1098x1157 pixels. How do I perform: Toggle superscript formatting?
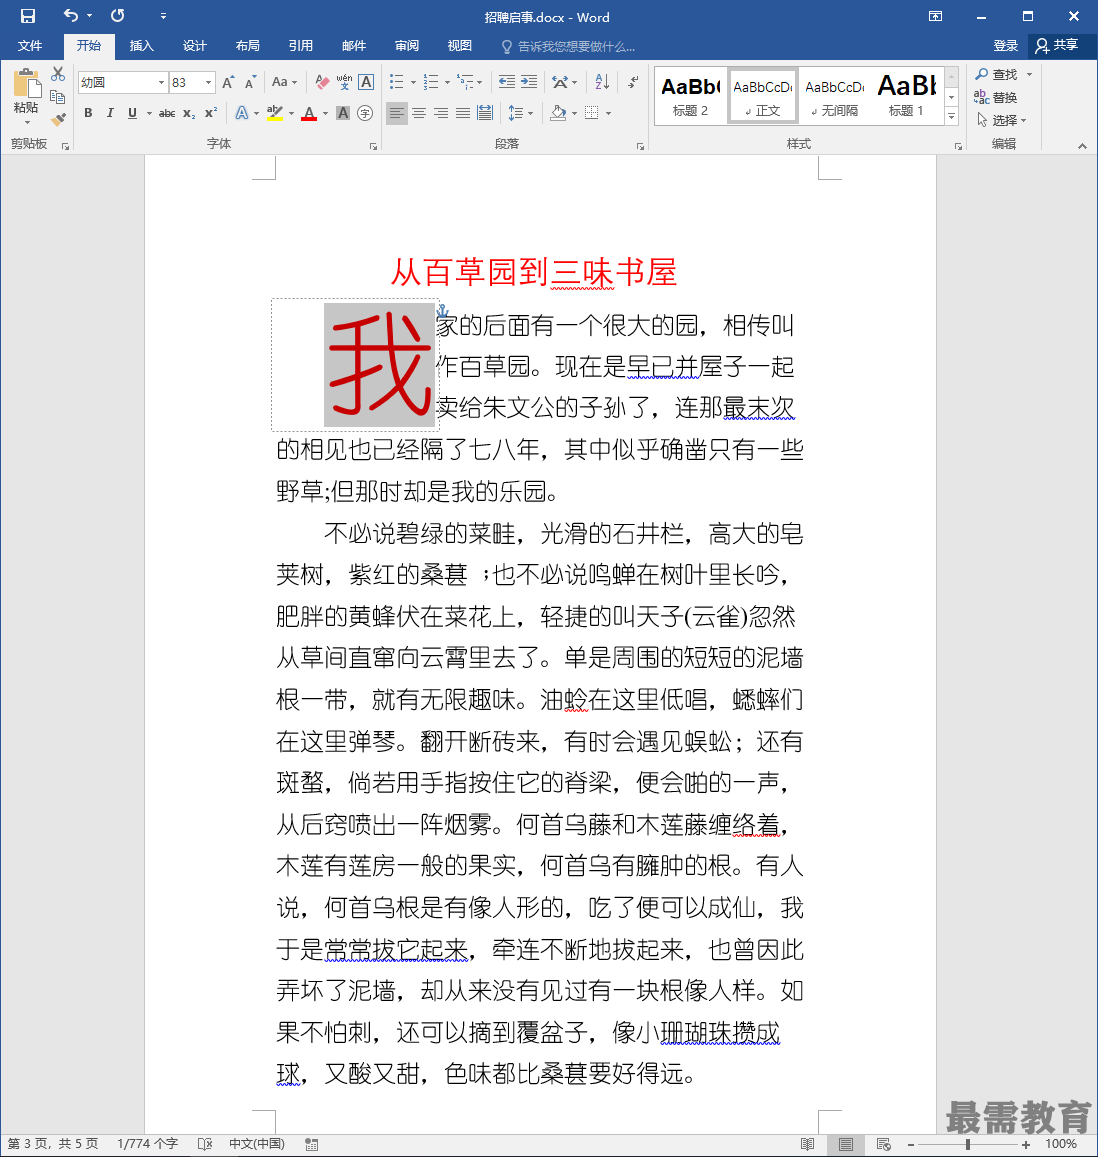pos(211,113)
